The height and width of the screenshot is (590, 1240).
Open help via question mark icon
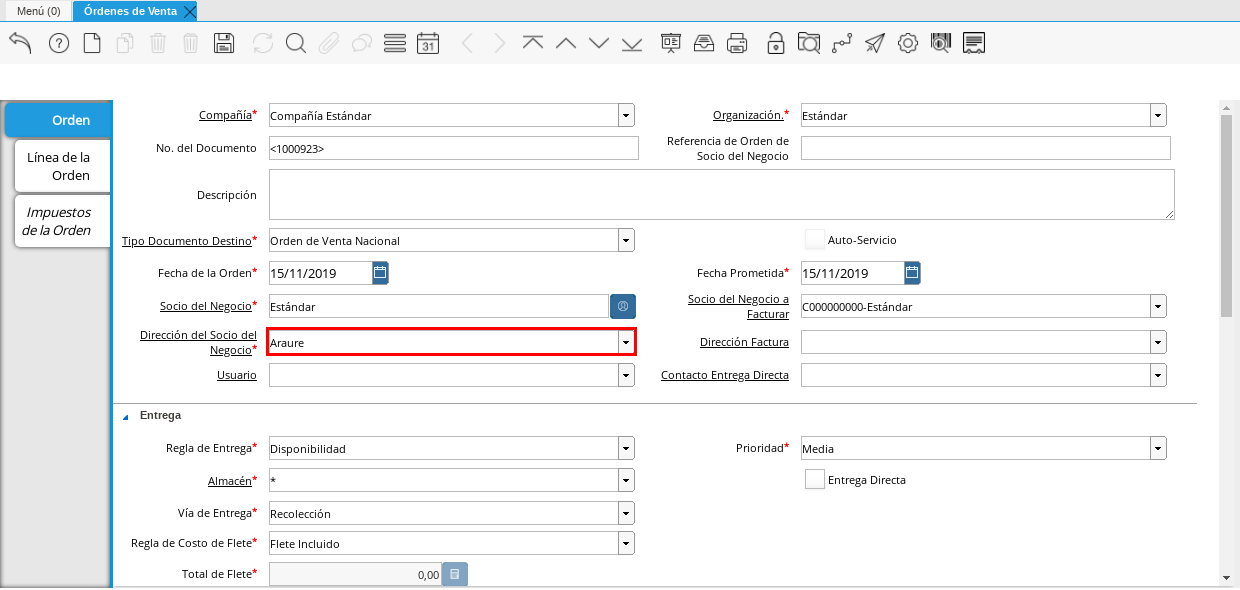(x=59, y=43)
